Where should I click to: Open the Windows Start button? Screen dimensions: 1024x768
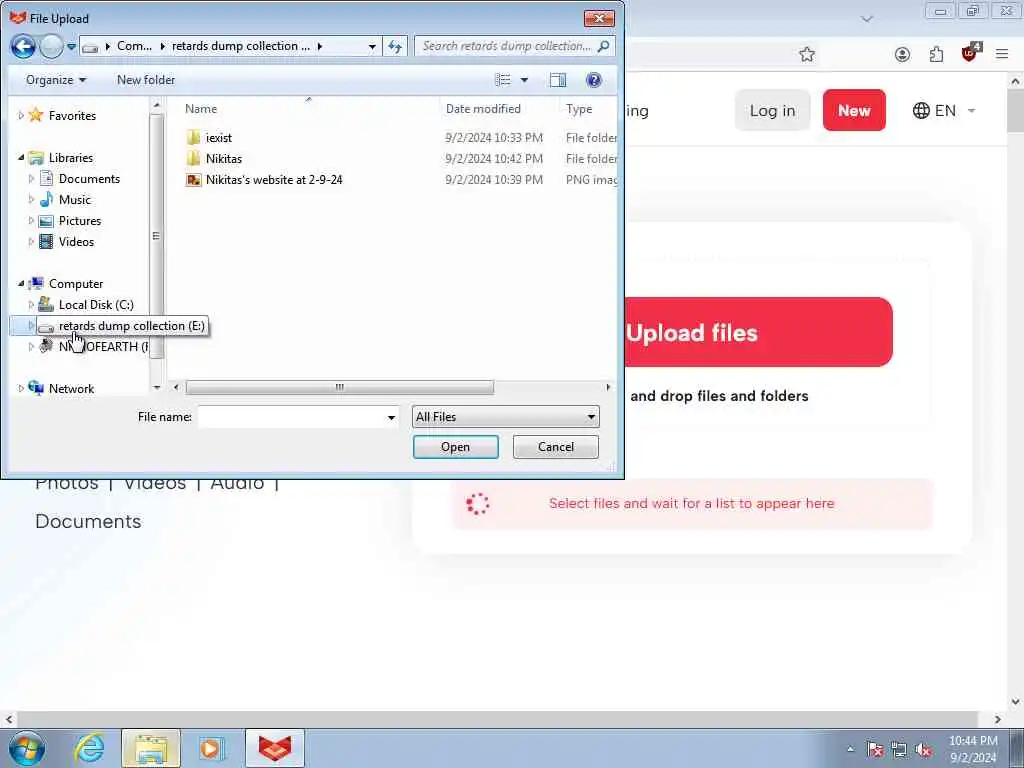27,748
